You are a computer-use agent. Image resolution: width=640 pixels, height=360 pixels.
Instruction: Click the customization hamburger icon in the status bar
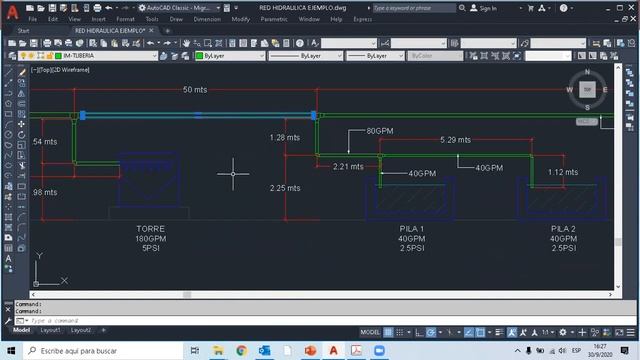point(631,333)
